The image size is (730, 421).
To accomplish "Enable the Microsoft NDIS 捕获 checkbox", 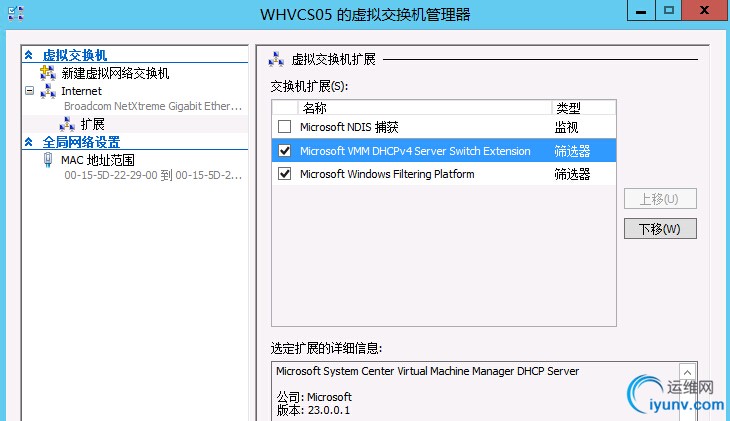I will (x=284, y=127).
